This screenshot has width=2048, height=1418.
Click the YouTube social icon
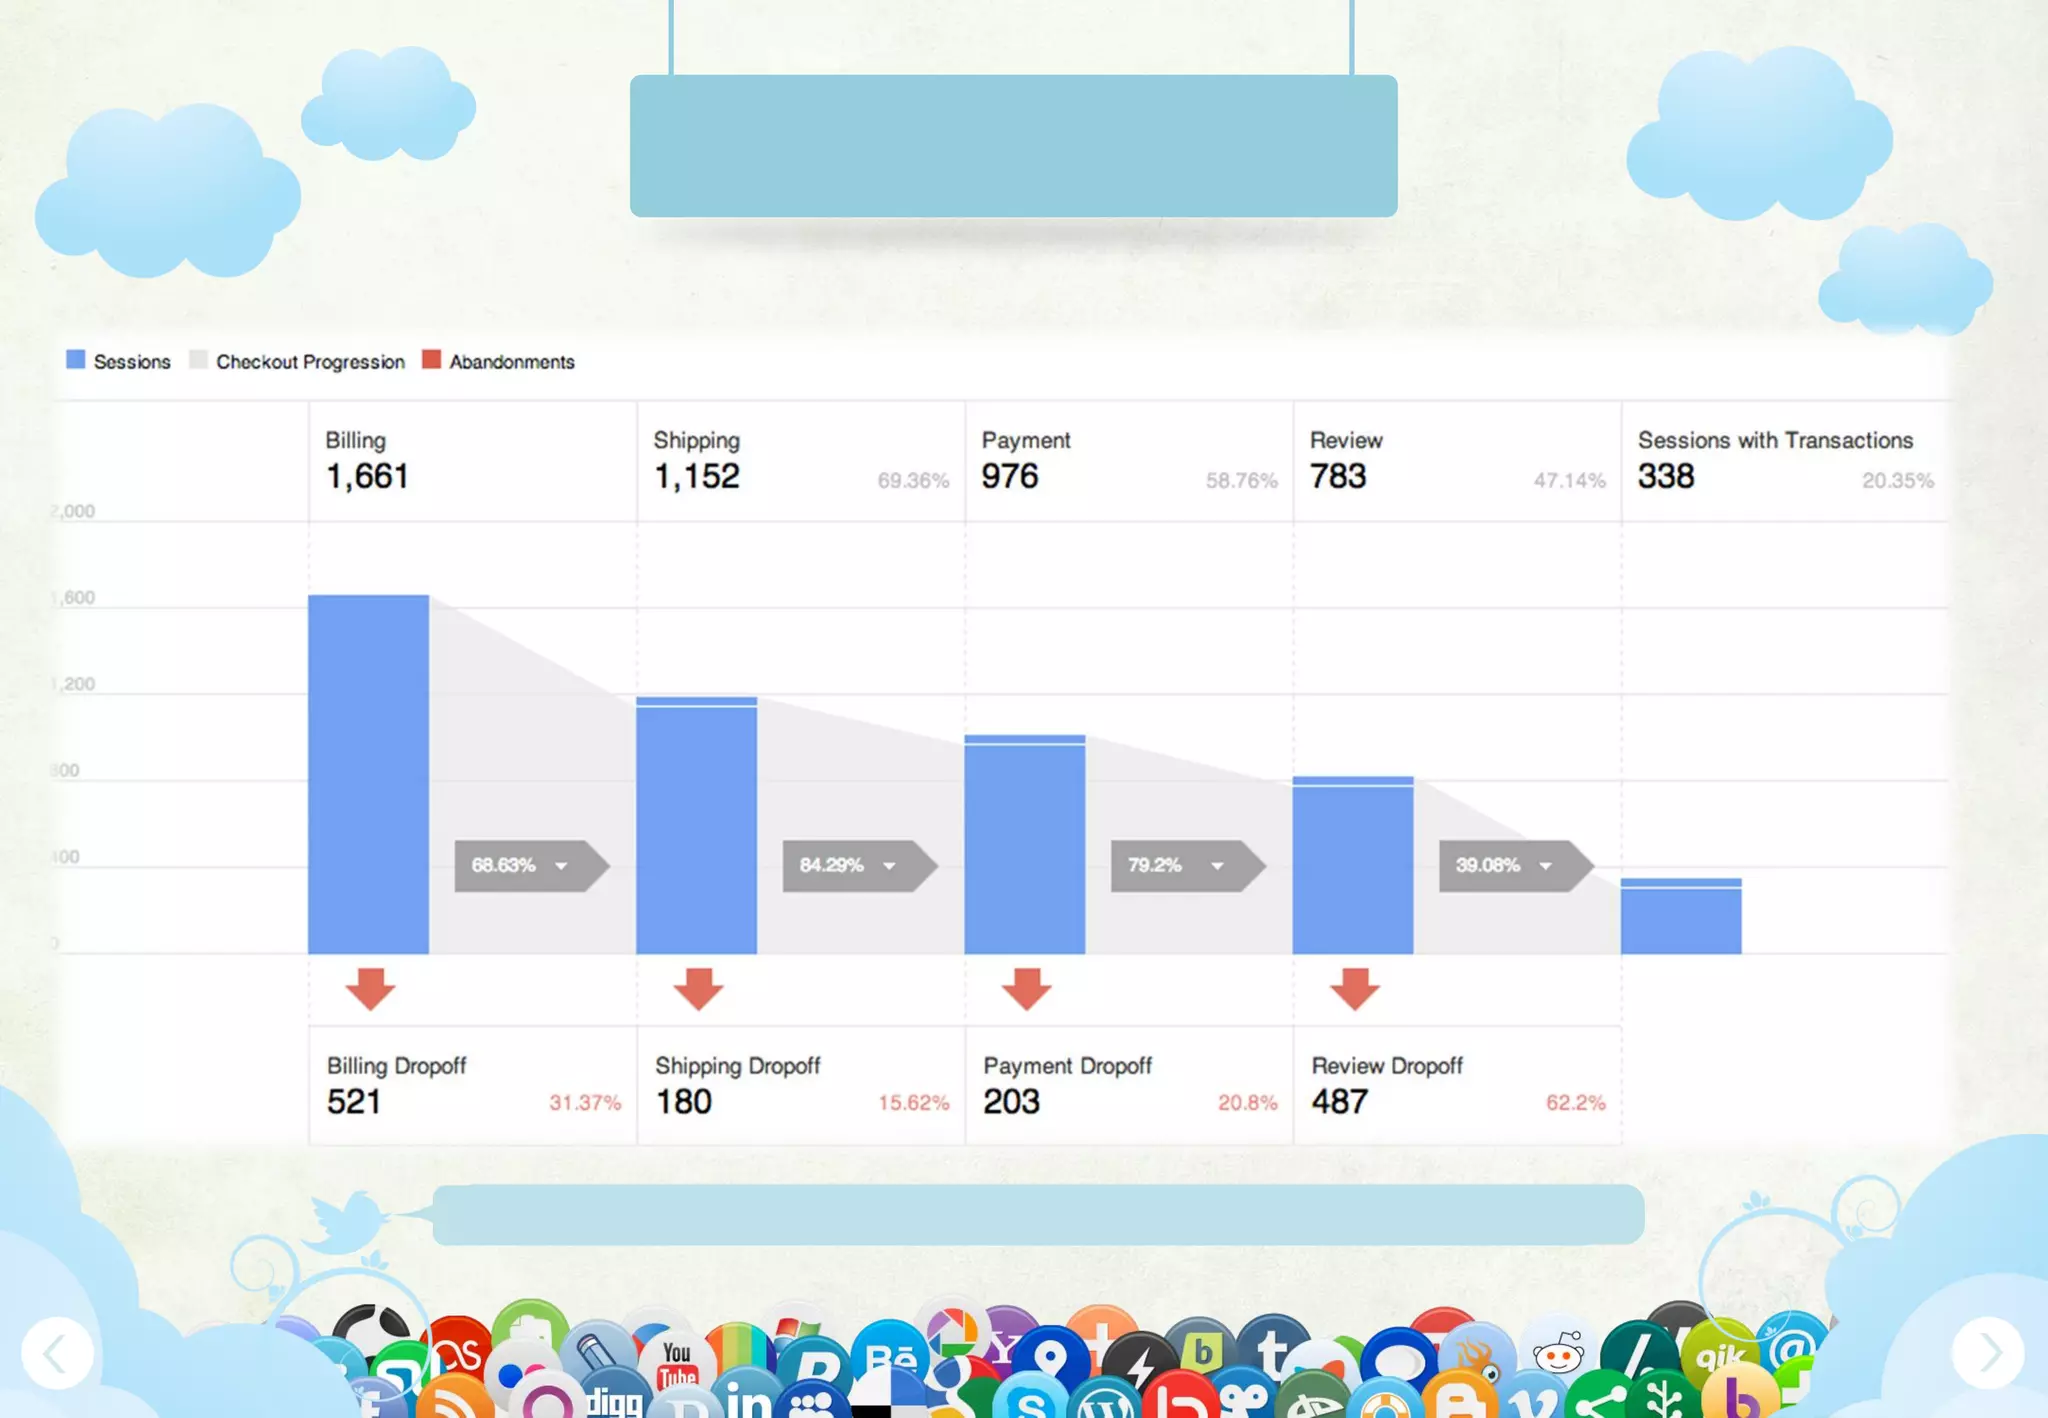coord(677,1363)
